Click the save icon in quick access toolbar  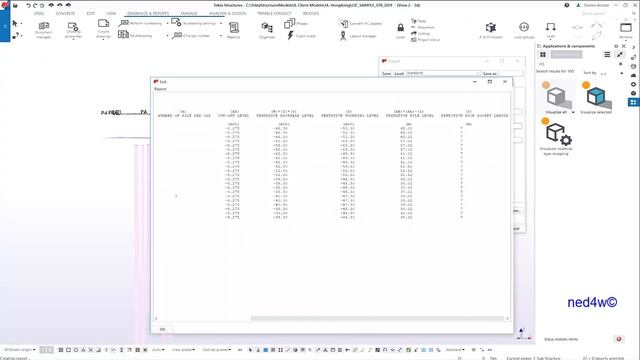click(15, 5)
